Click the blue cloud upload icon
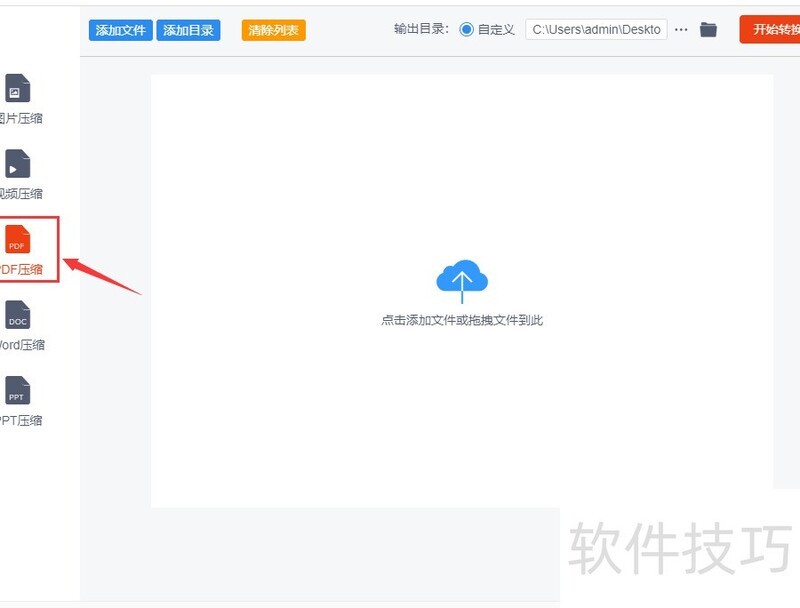The image size is (800, 608). click(x=461, y=277)
